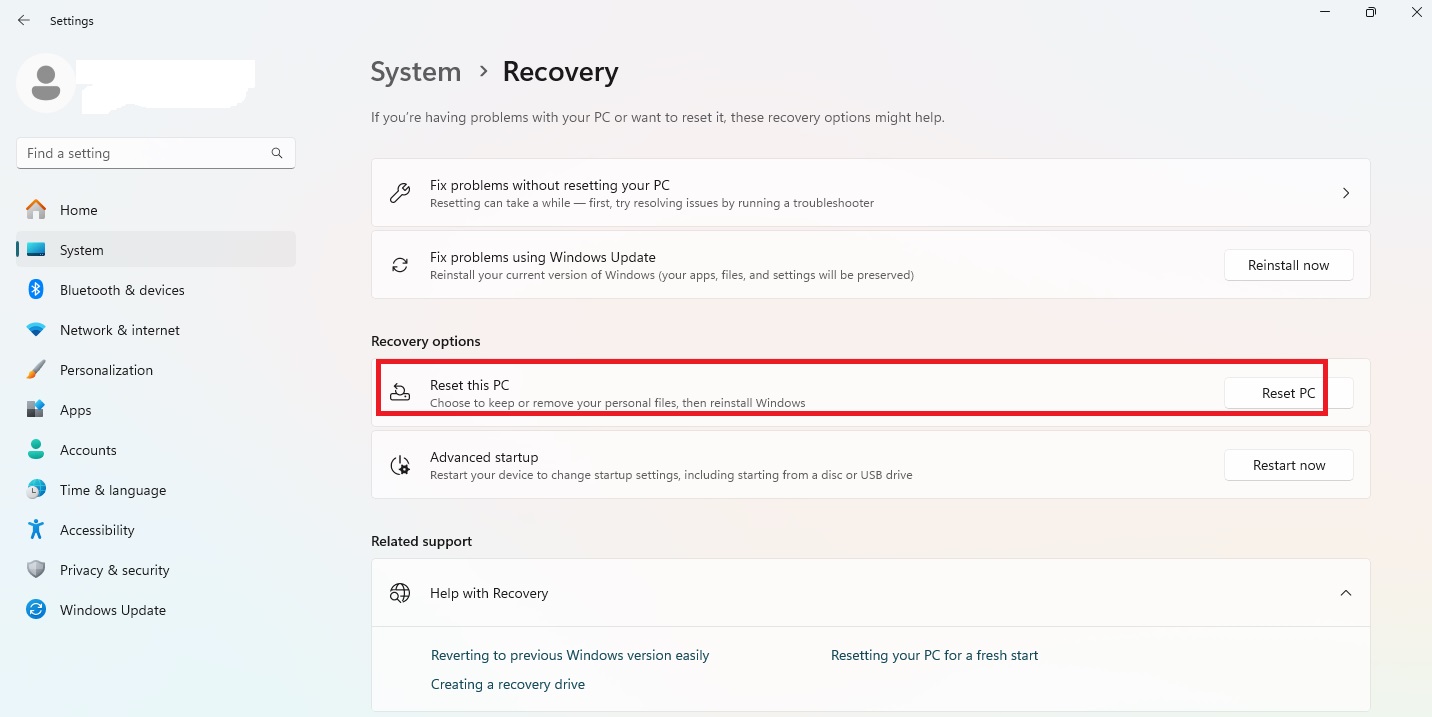Click the wrench troubleshoot icon
The height and width of the screenshot is (717, 1432).
400,193
